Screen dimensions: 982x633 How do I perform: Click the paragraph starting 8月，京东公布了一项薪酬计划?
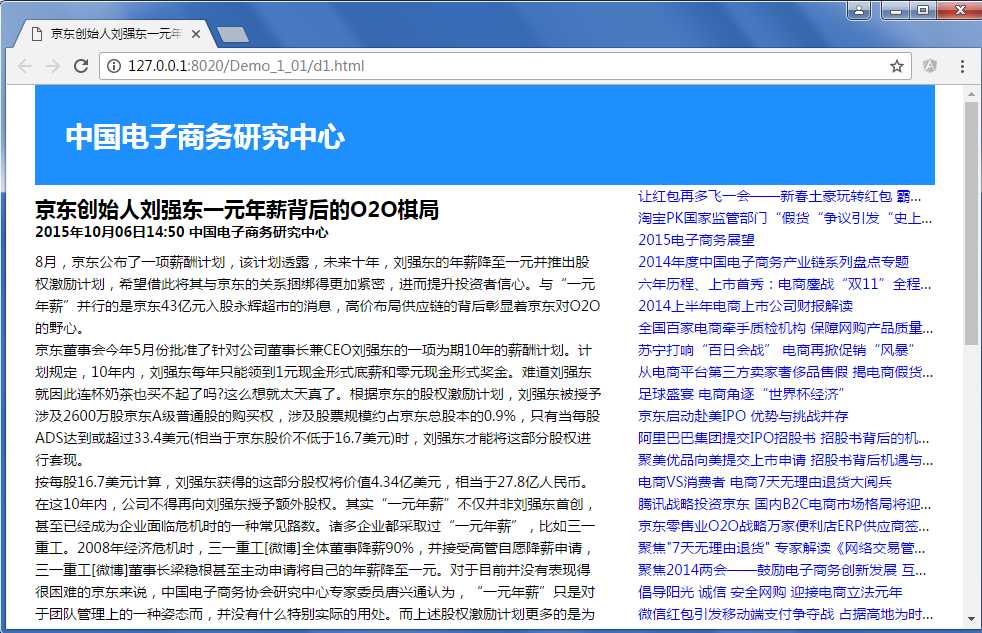(x=318, y=295)
